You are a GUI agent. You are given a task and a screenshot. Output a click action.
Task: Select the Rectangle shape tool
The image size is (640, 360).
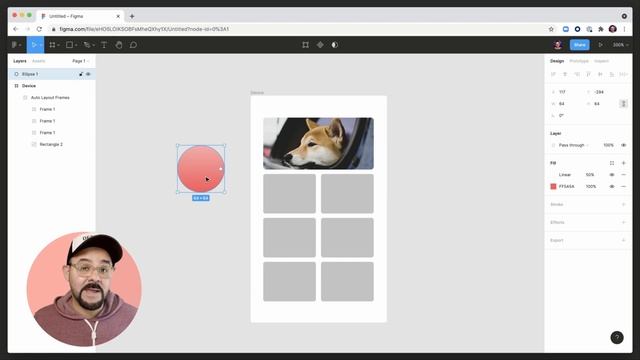[x=69, y=45]
